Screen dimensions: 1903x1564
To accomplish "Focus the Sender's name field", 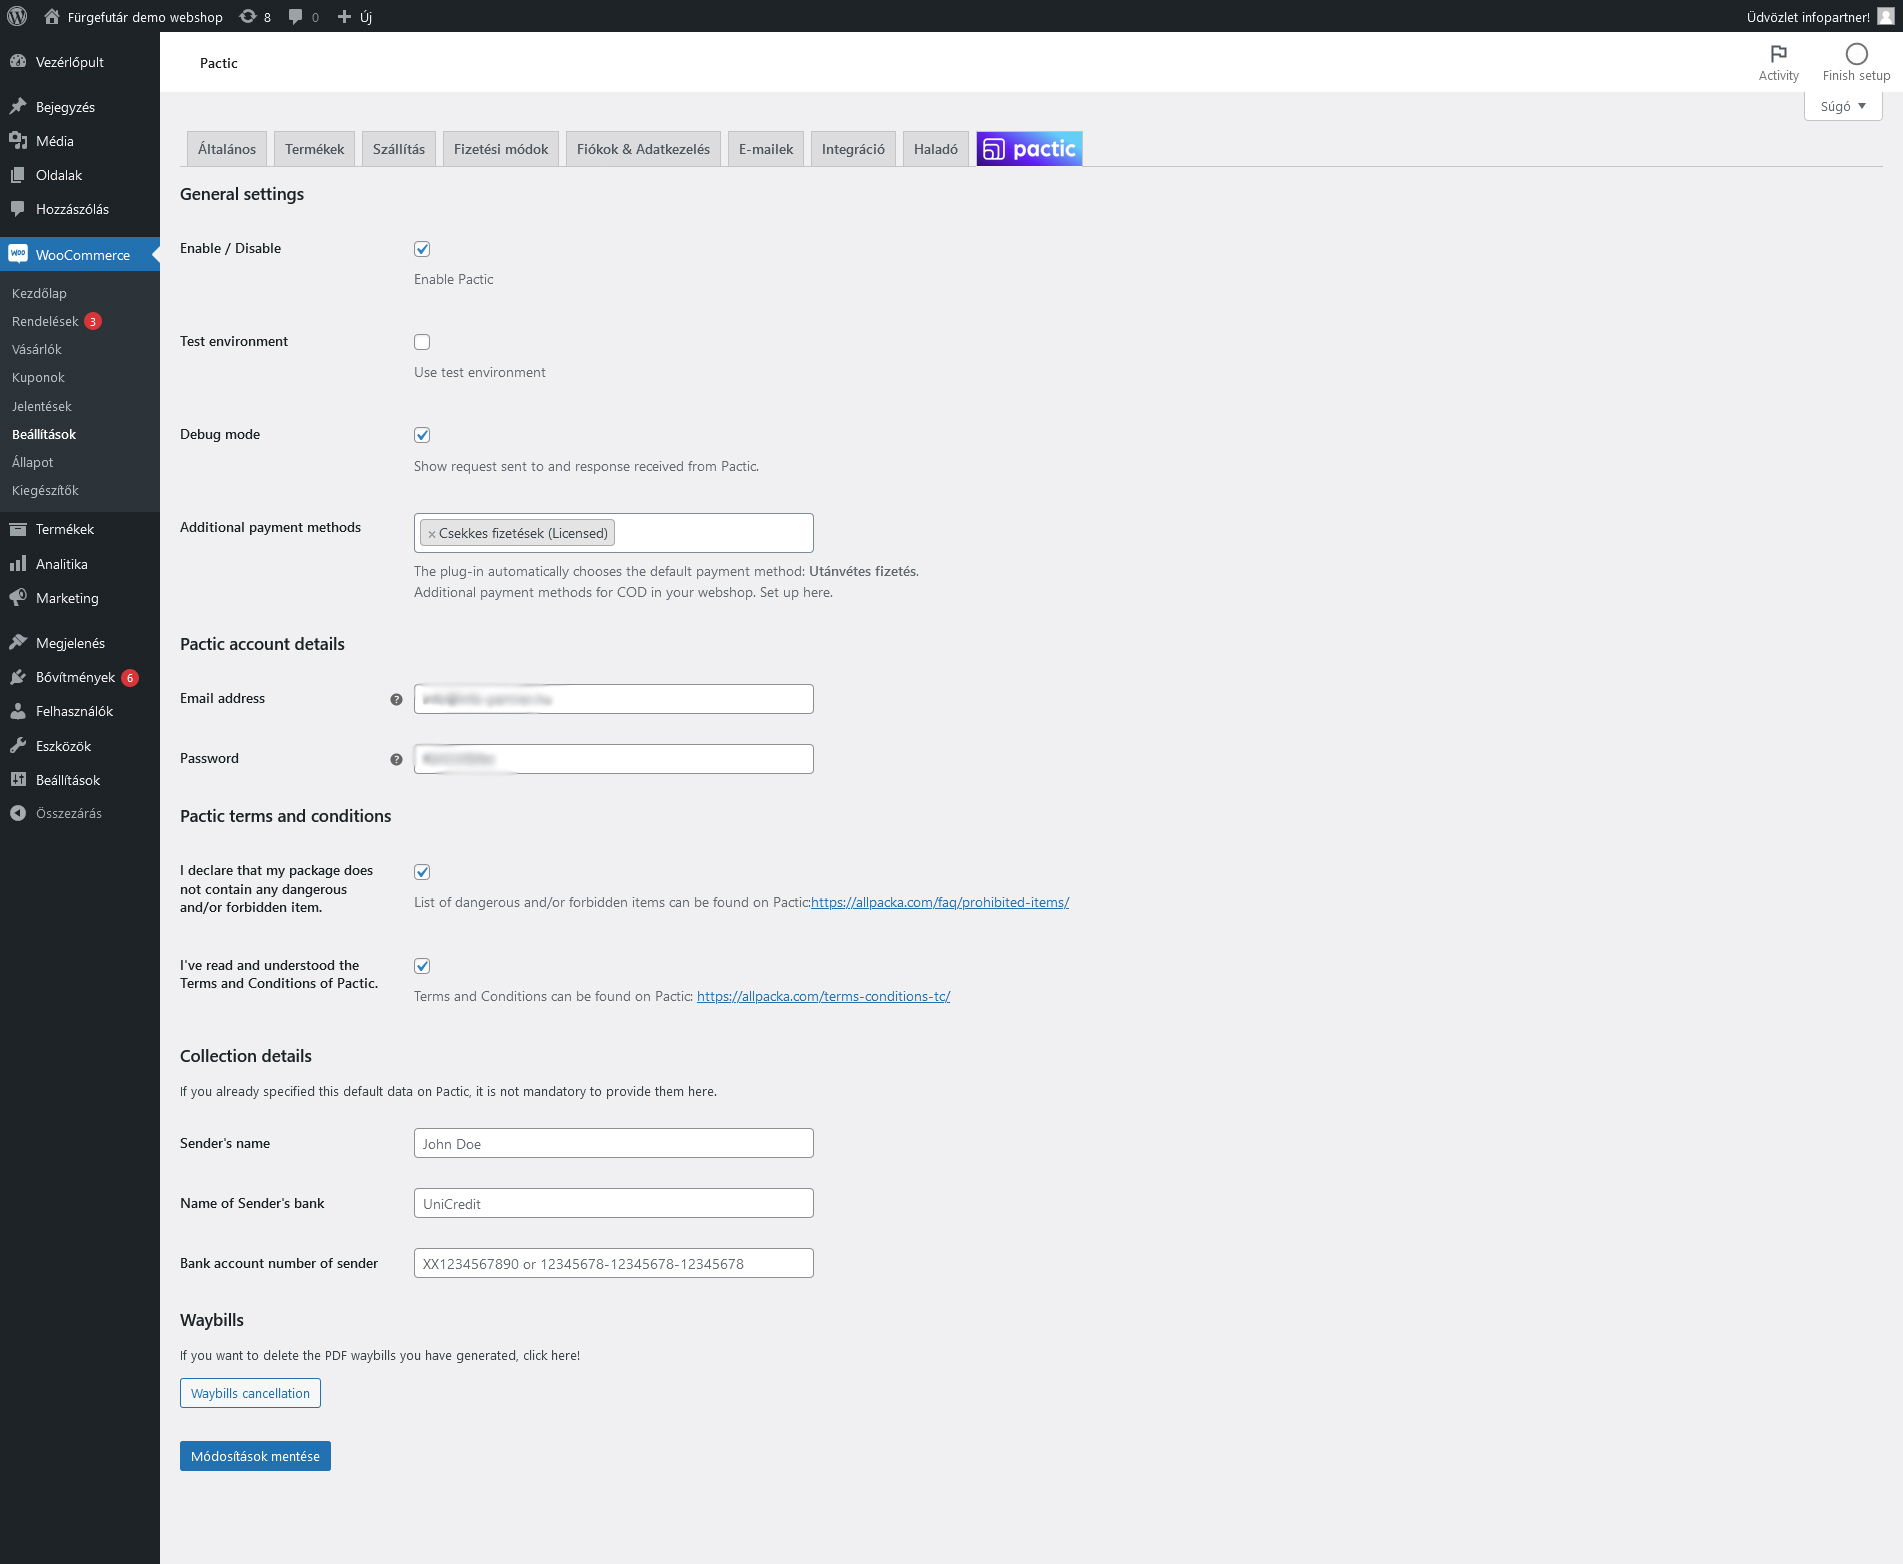I will click(614, 1143).
